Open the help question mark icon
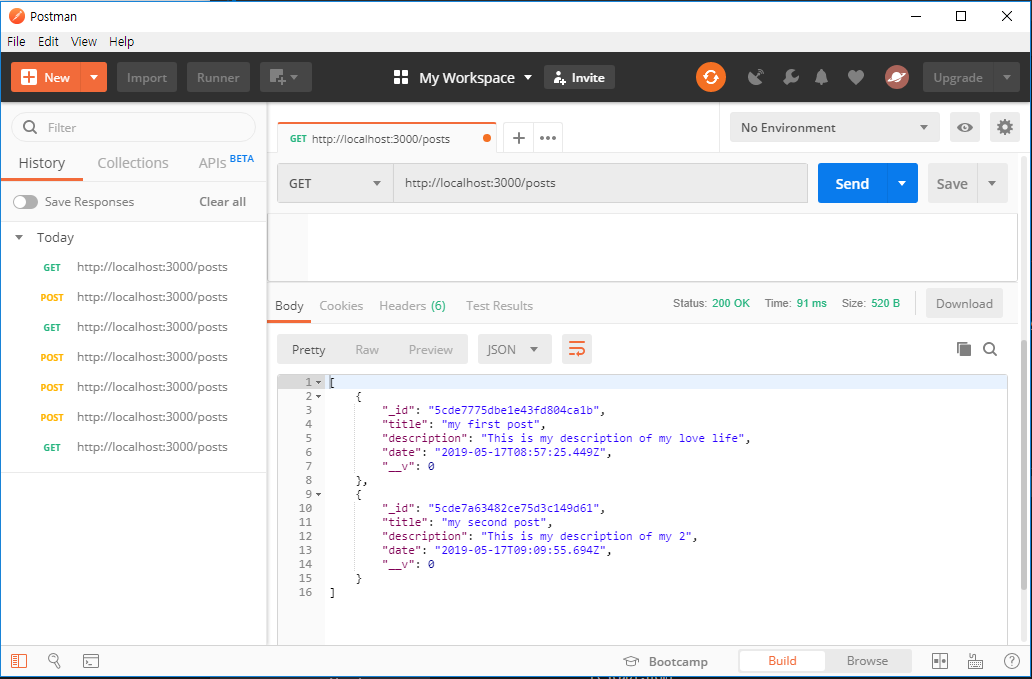Screen dimensions: 1032x679 pos(1012,661)
